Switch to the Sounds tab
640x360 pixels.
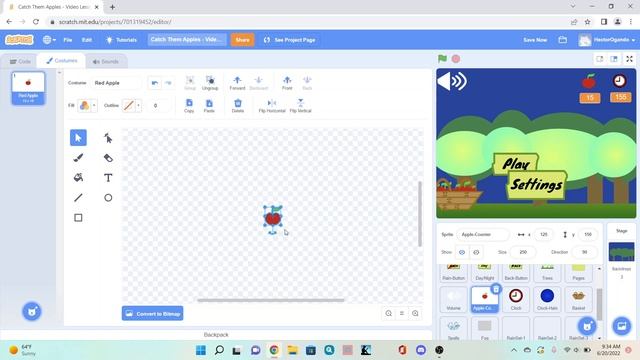tap(105, 62)
